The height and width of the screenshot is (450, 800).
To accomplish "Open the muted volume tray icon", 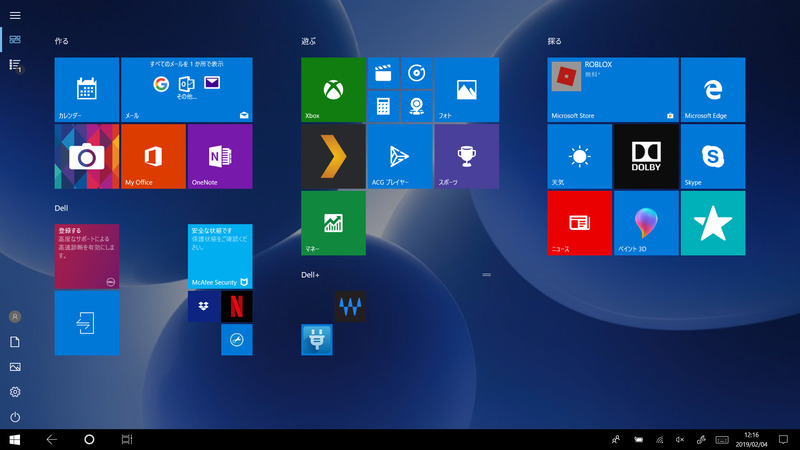I will [680, 439].
